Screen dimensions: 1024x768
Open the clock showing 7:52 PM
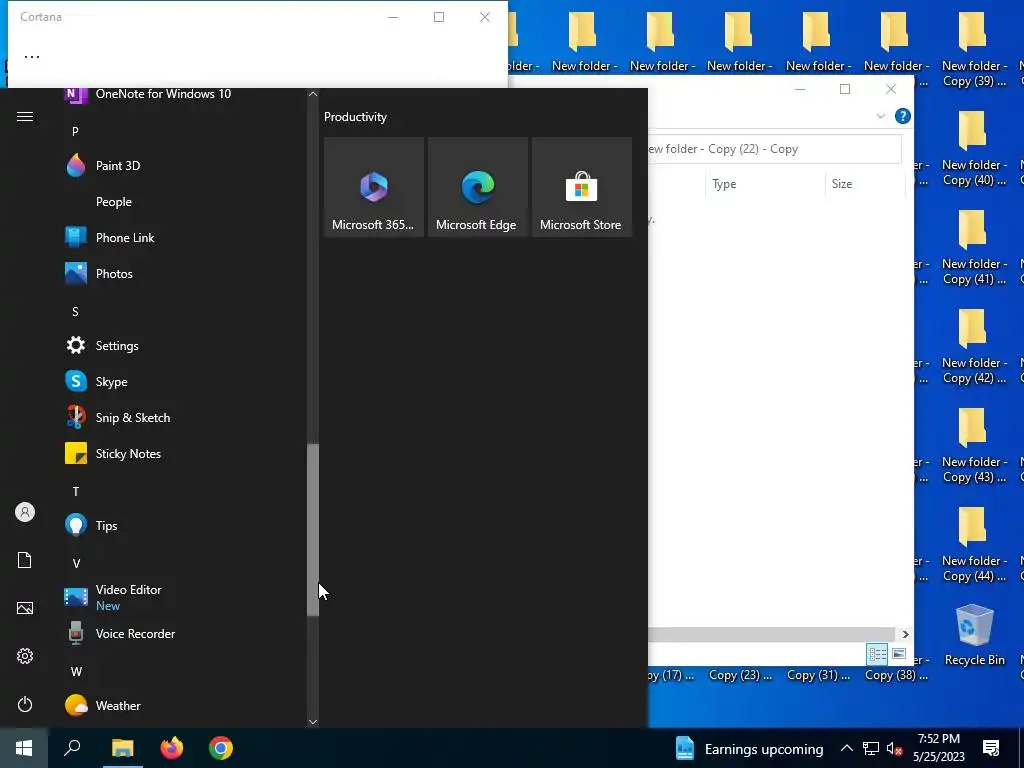939,748
